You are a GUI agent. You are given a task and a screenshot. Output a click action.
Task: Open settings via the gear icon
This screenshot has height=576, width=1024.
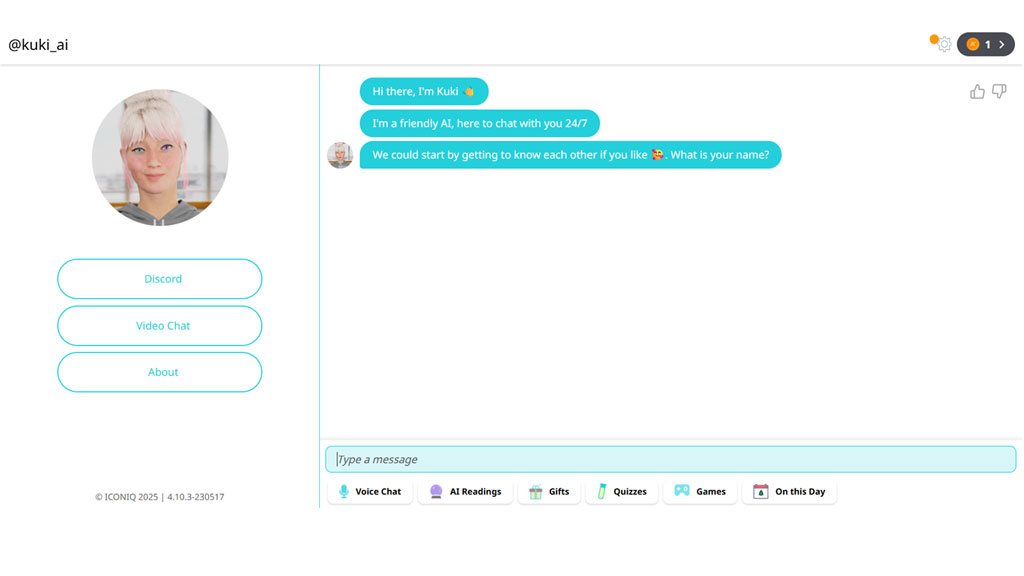point(944,44)
